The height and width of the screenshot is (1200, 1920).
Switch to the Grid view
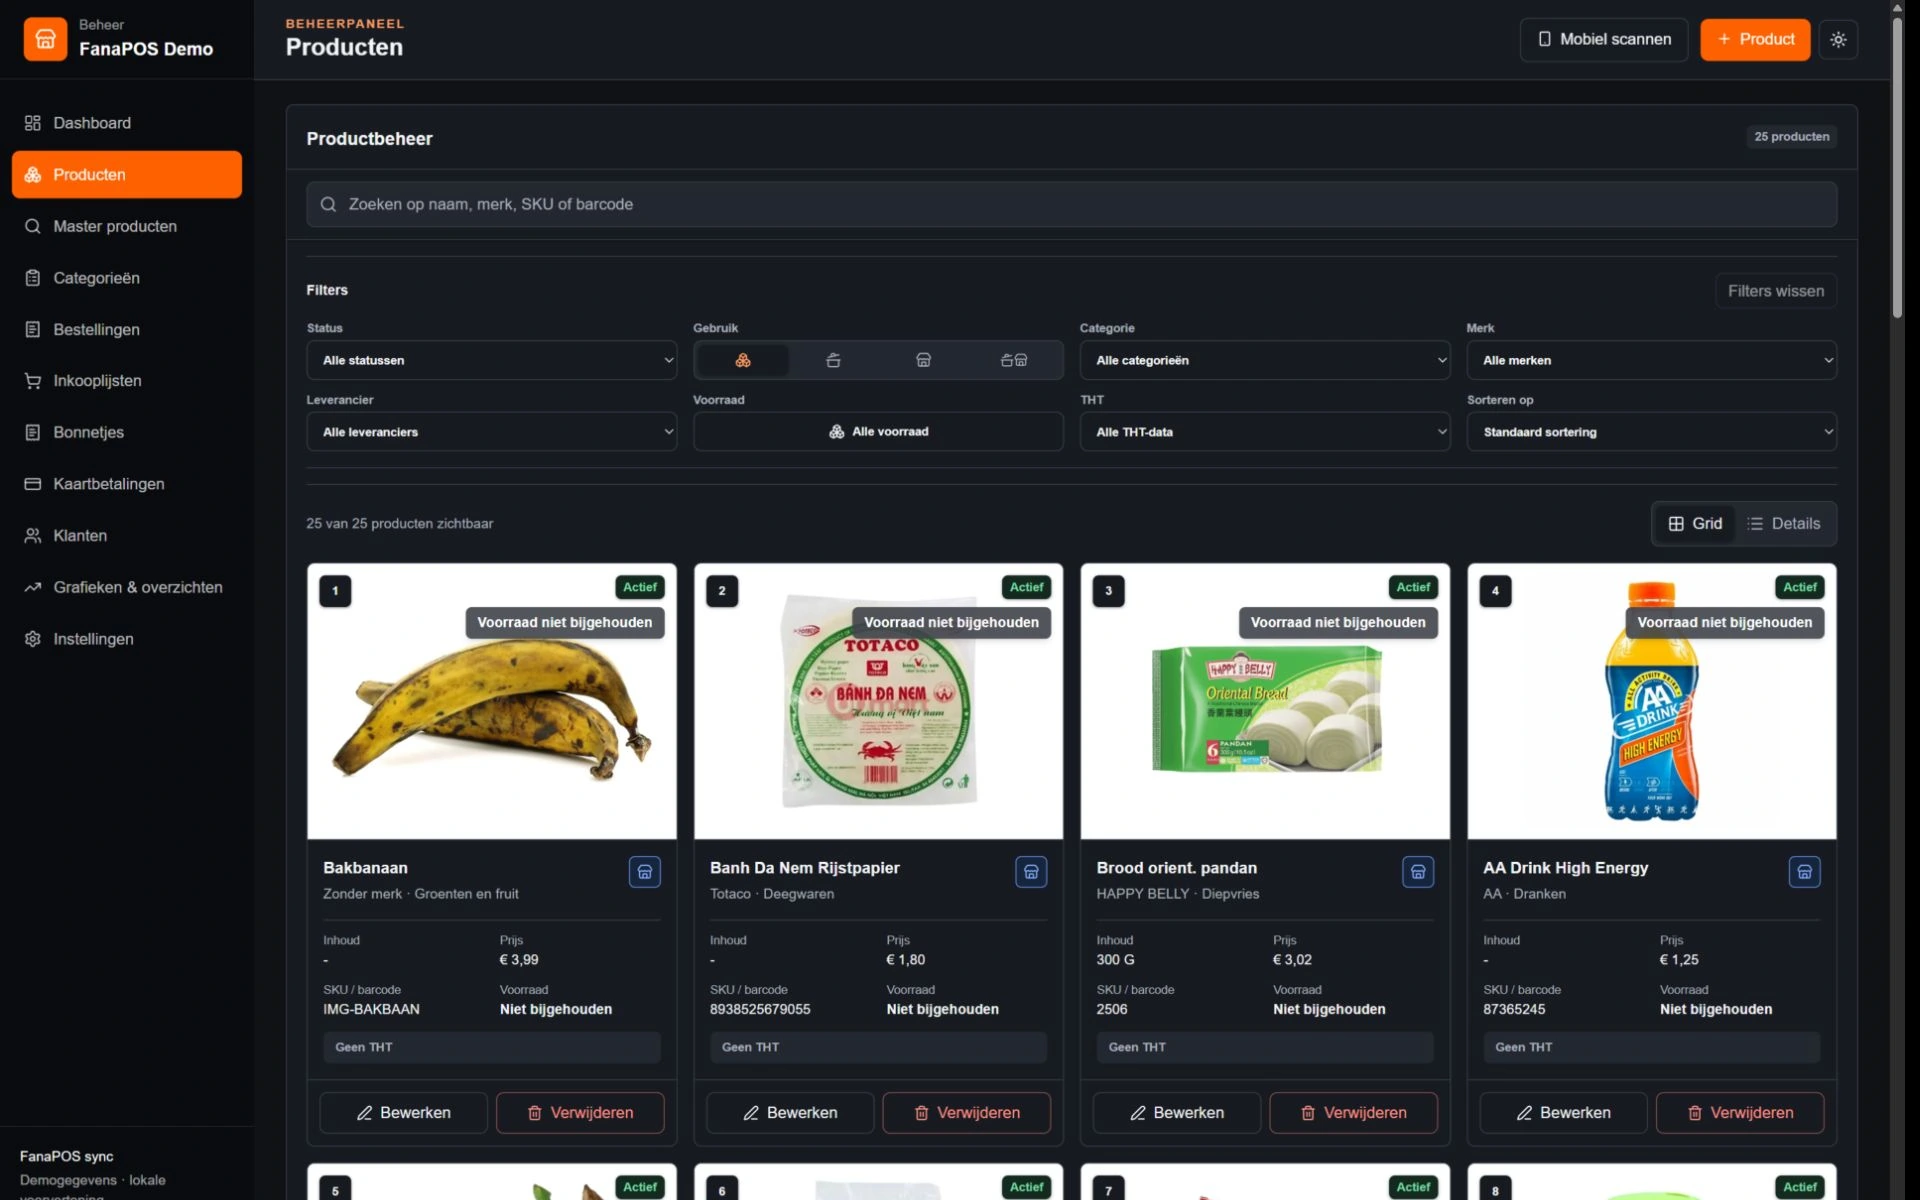1695,524
